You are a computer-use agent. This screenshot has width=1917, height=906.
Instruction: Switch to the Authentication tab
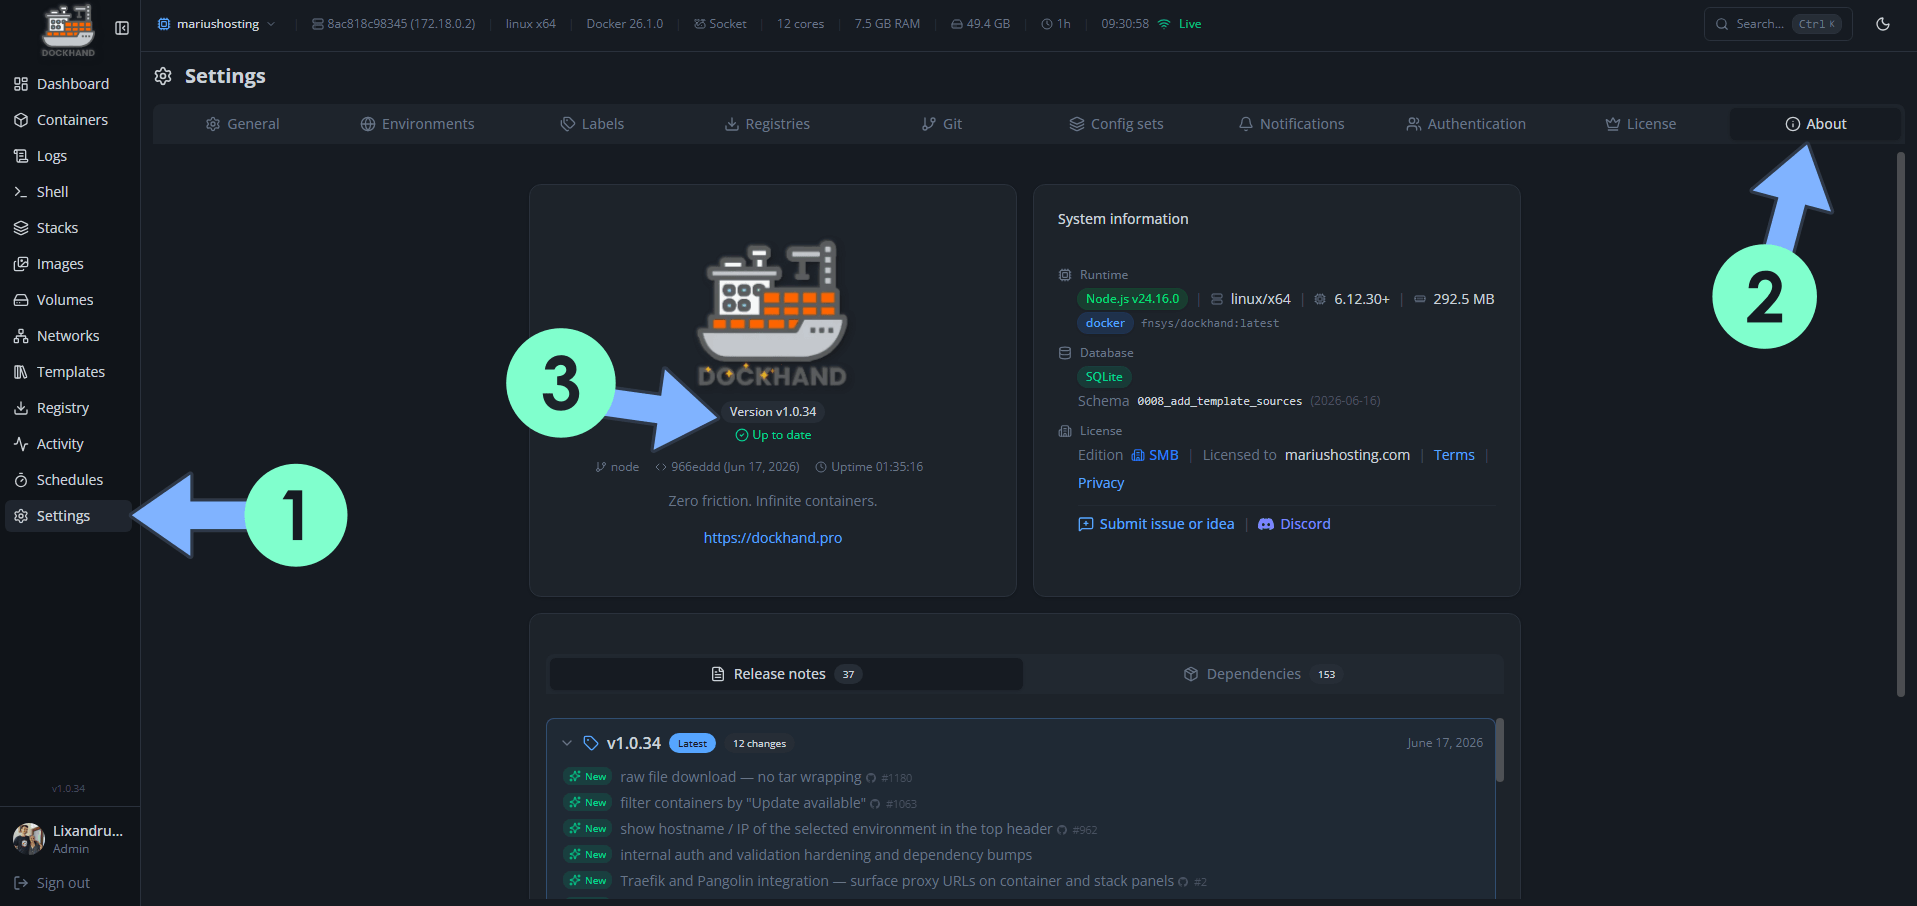click(x=1466, y=124)
